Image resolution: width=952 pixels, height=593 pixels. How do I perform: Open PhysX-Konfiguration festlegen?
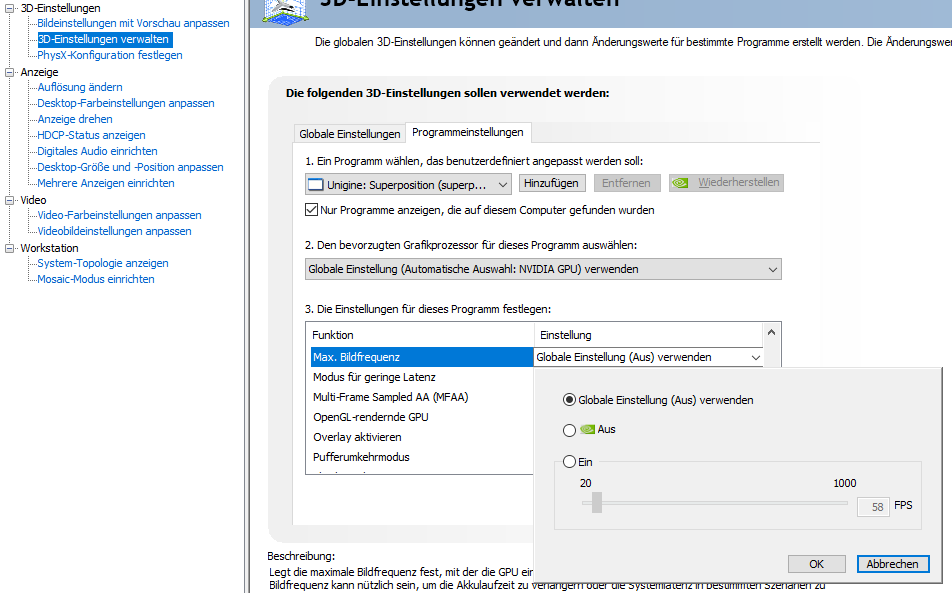110,55
